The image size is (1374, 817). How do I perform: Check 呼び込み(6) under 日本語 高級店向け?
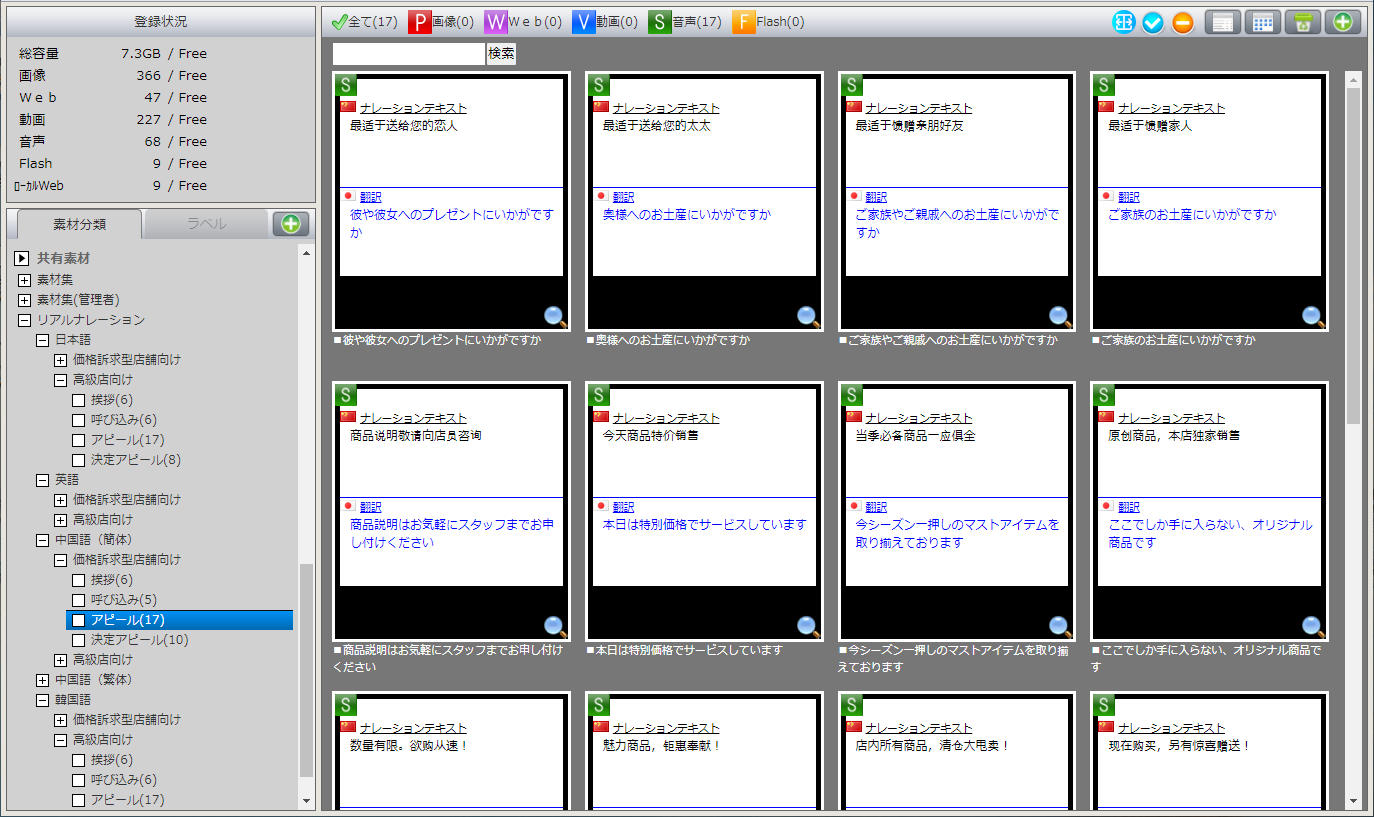[x=79, y=420]
